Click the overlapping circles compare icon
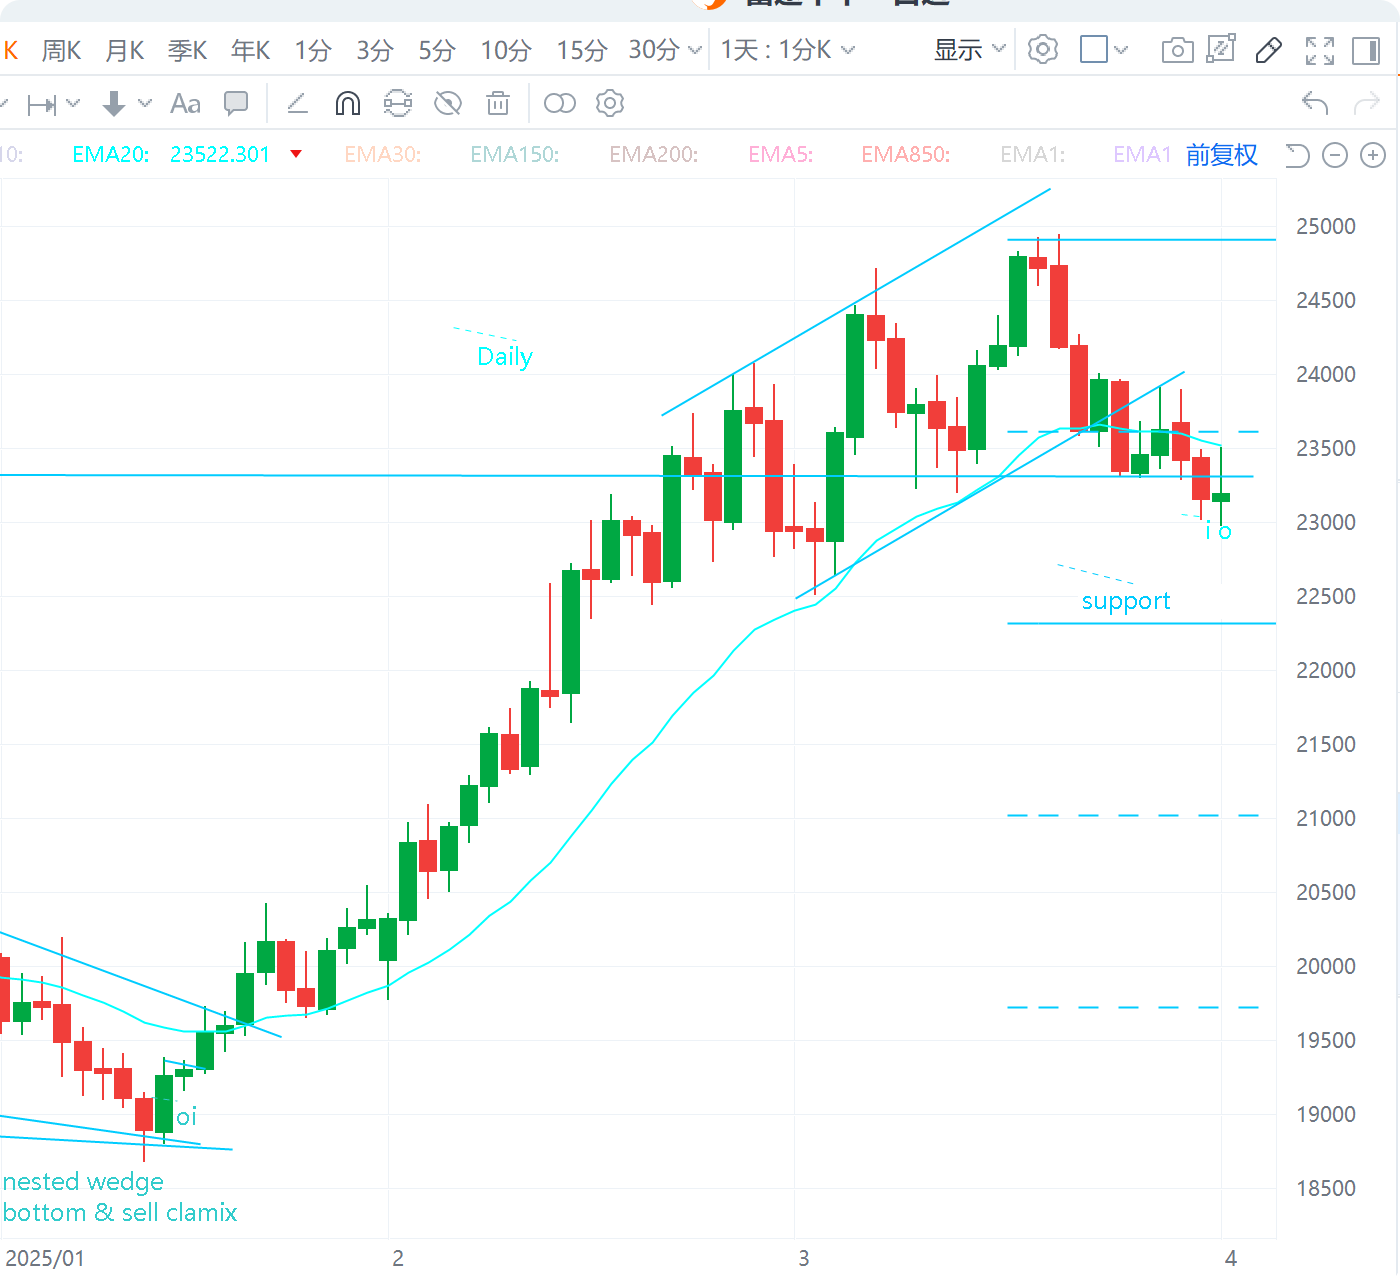1400x1284 pixels. click(560, 103)
